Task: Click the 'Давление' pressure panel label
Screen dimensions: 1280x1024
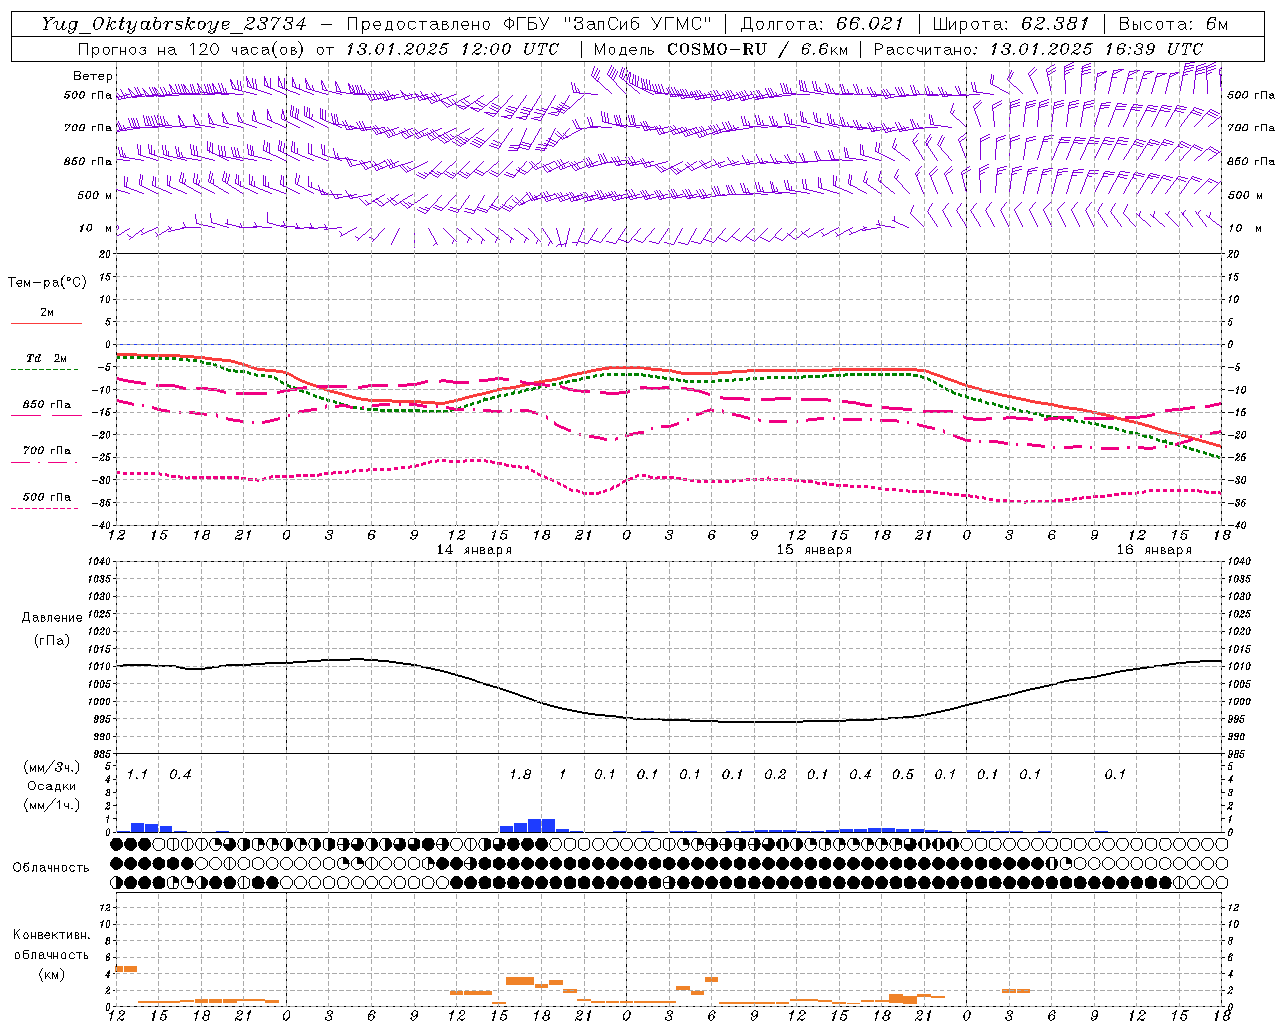Action: click(x=52, y=618)
